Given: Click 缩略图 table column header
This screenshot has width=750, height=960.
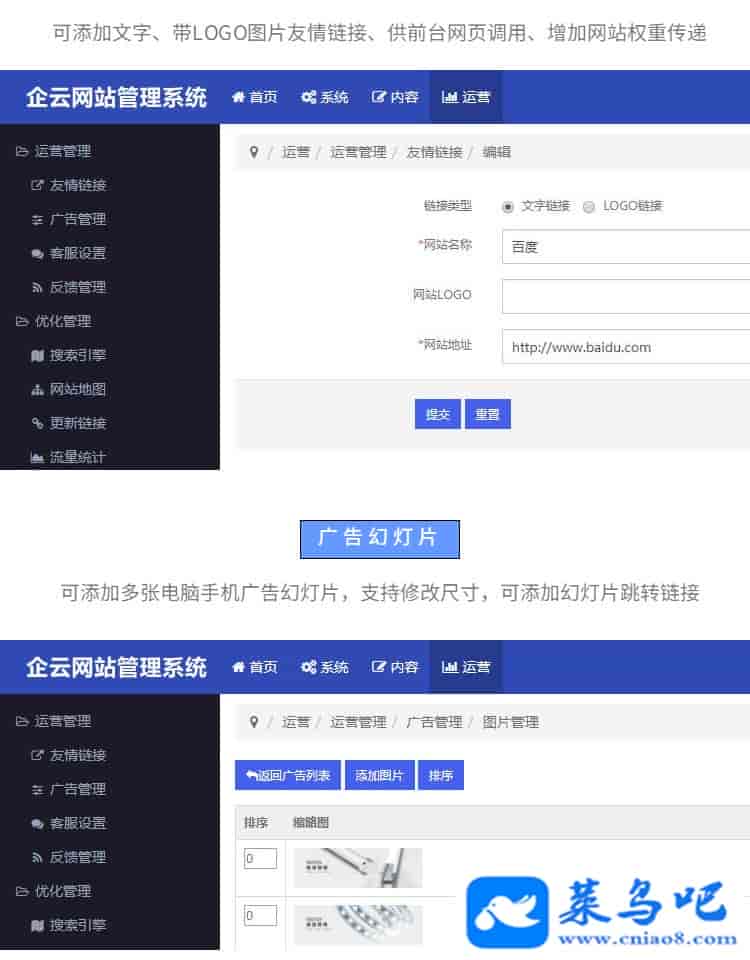Looking at the screenshot, I should [x=311, y=822].
